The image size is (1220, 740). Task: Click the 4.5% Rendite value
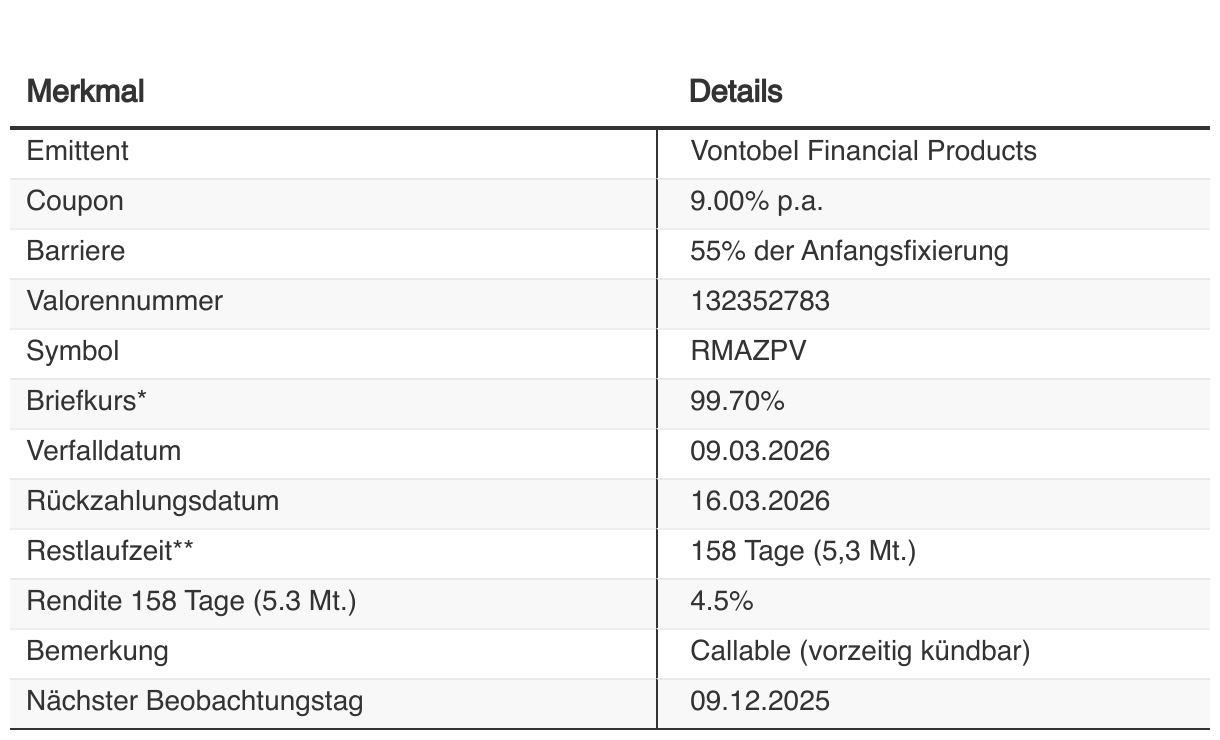coord(721,601)
